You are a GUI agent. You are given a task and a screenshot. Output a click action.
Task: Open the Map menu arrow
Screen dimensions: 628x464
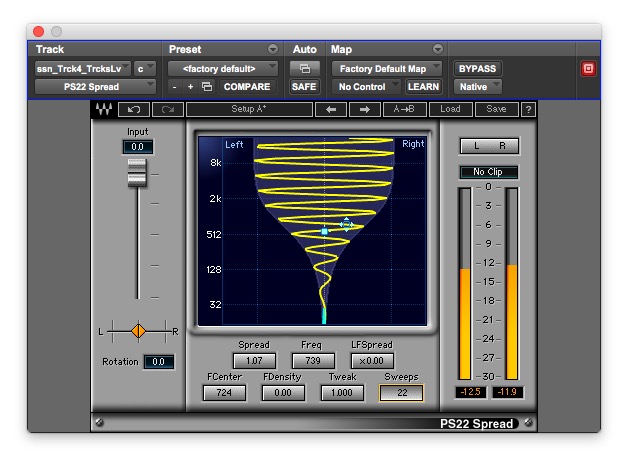438,49
